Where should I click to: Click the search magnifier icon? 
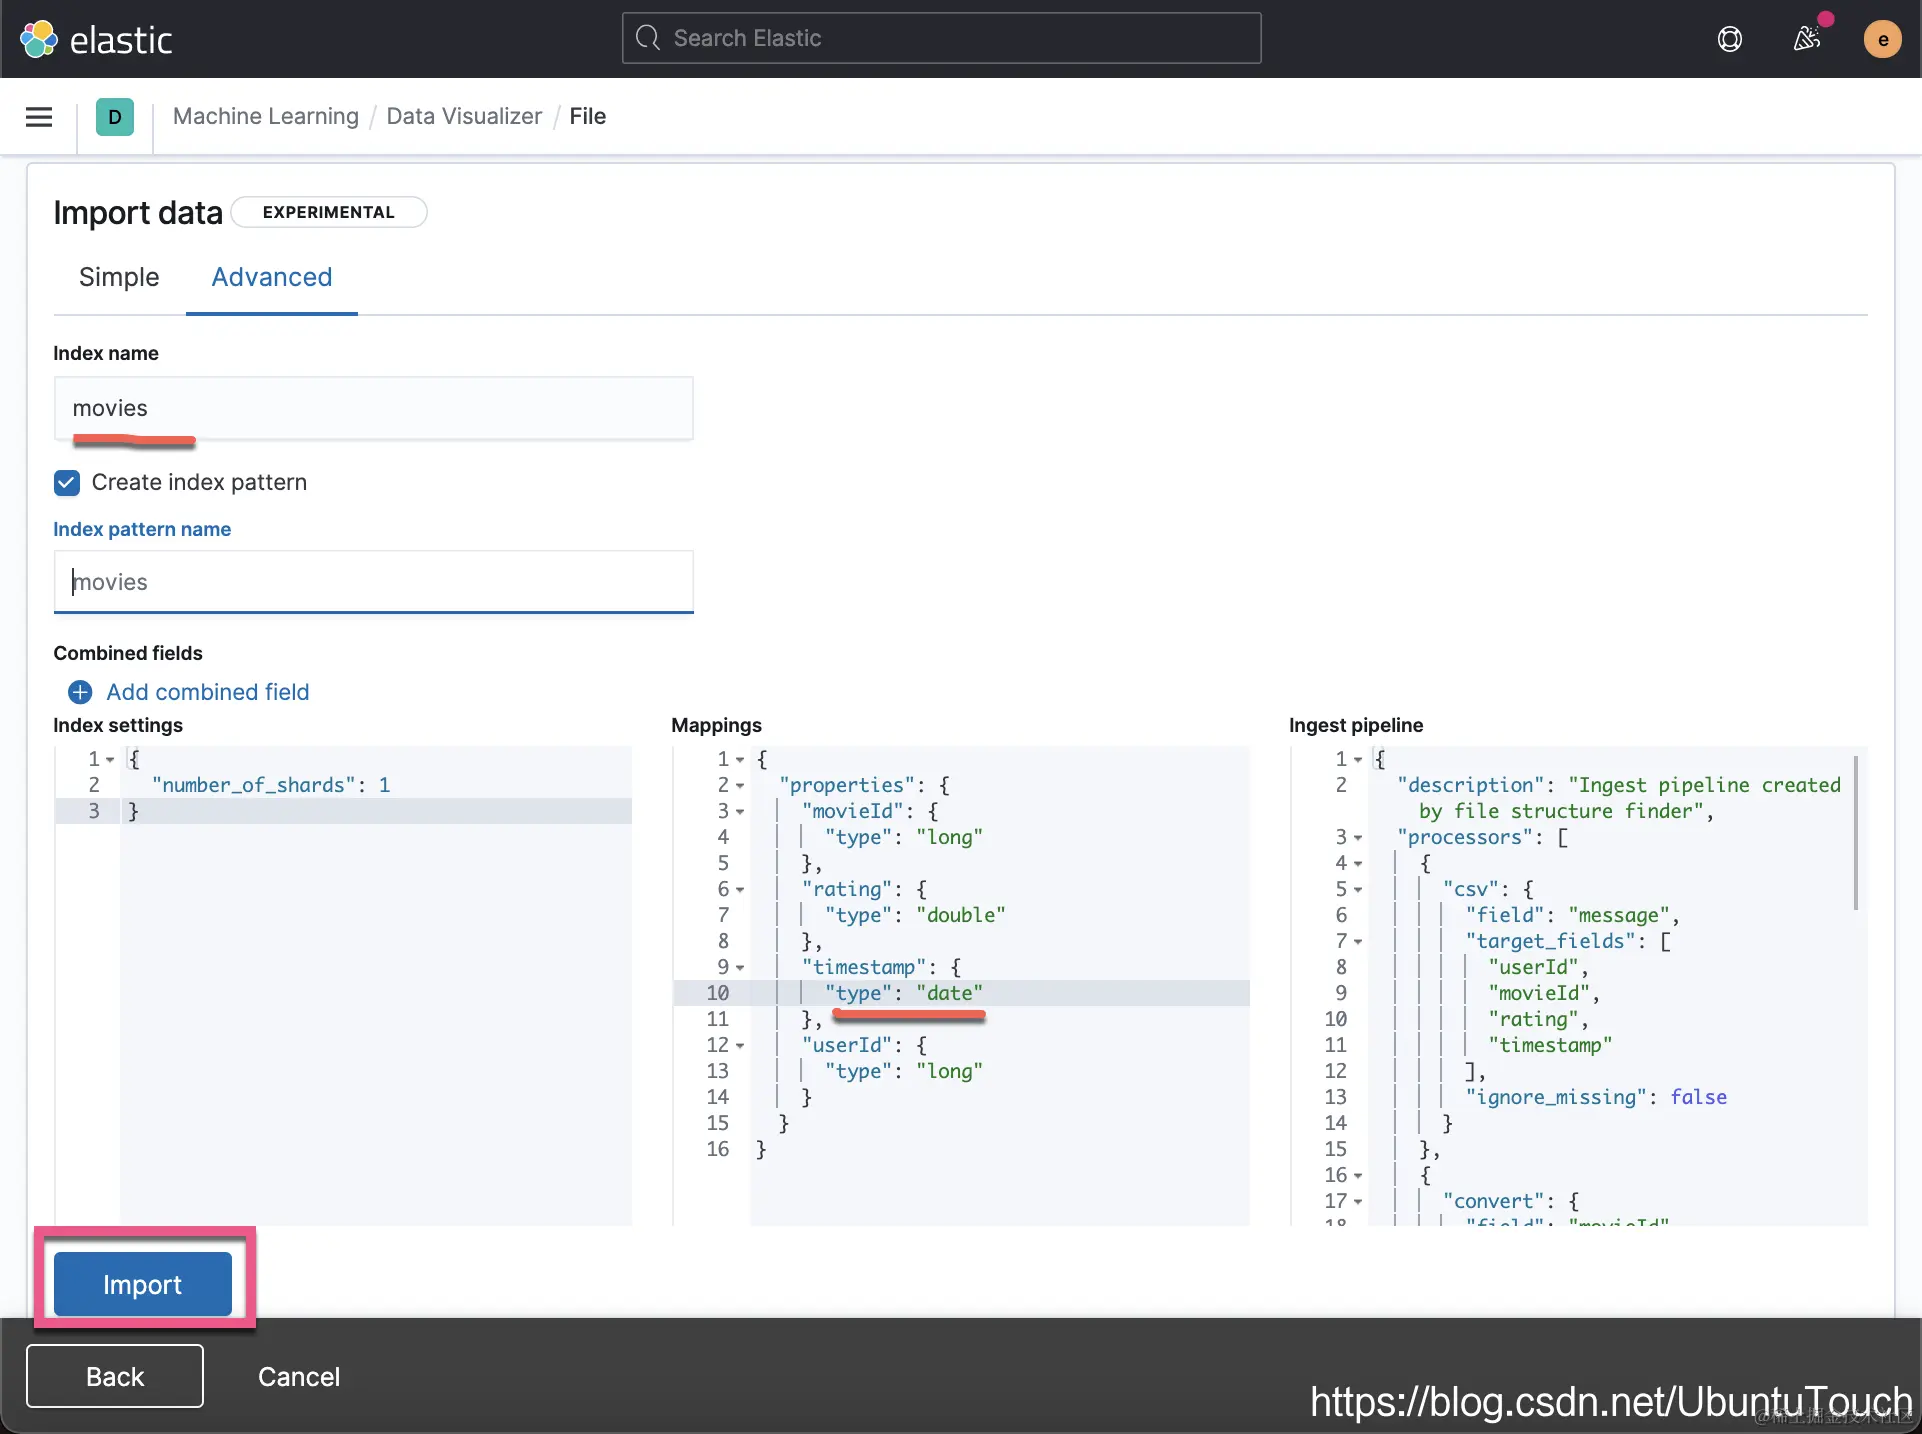(648, 38)
